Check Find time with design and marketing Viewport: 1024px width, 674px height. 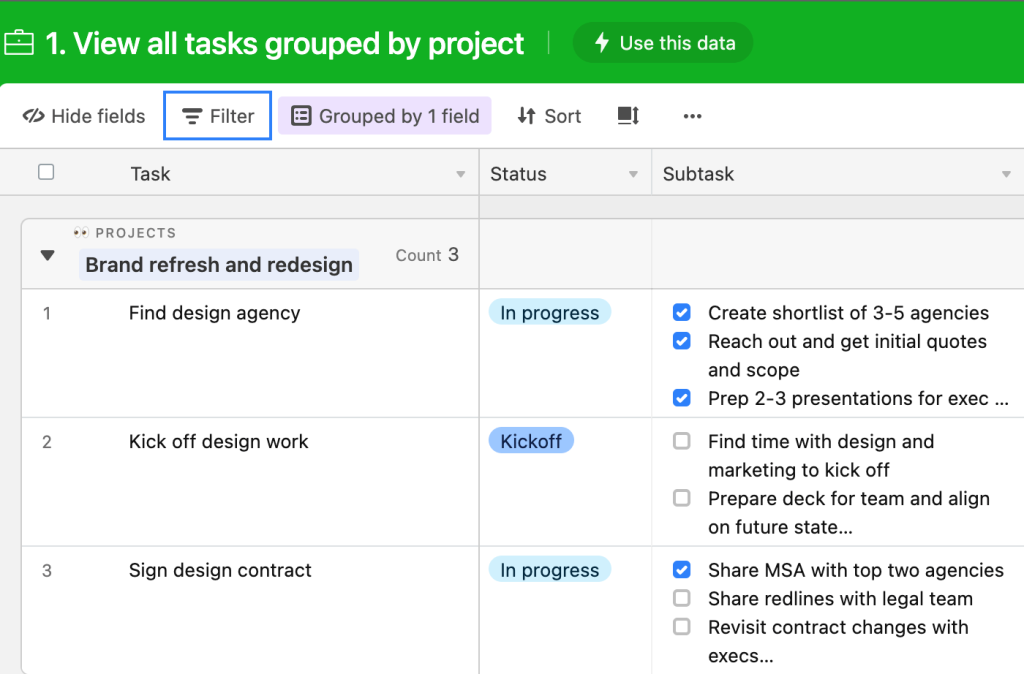(682, 441)
